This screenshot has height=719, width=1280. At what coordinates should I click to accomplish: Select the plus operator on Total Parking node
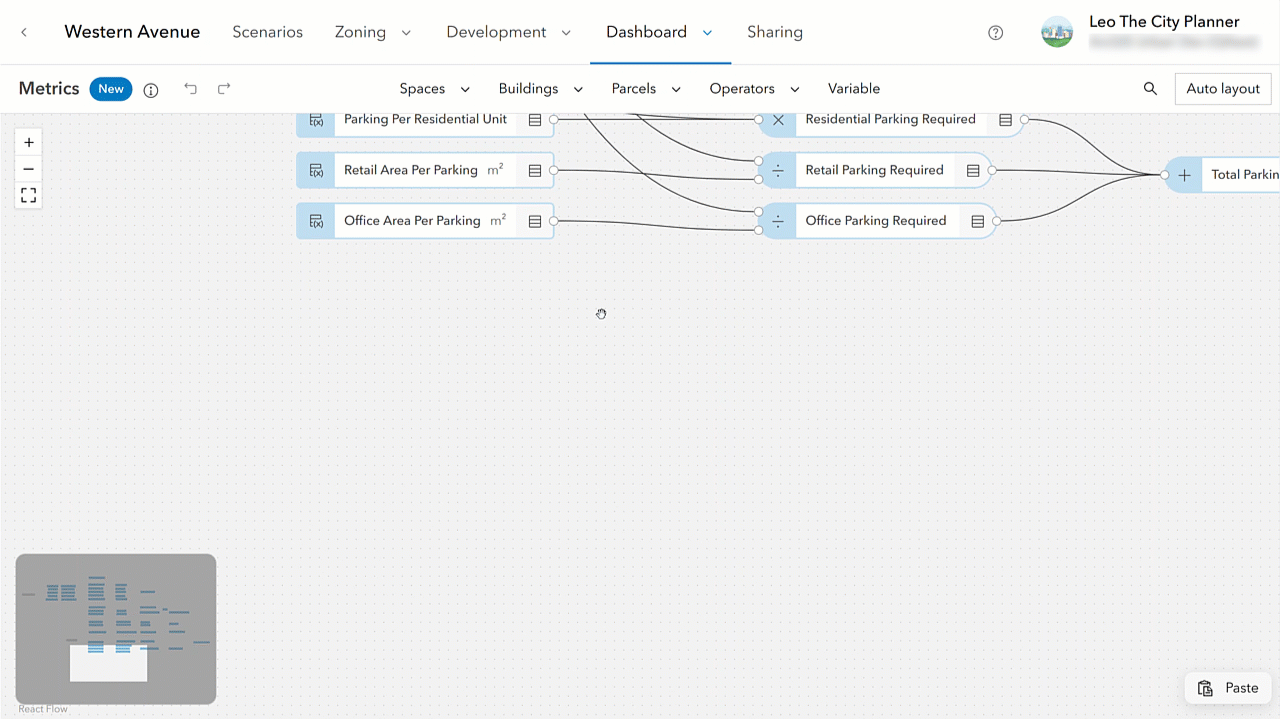[1184, 174]
